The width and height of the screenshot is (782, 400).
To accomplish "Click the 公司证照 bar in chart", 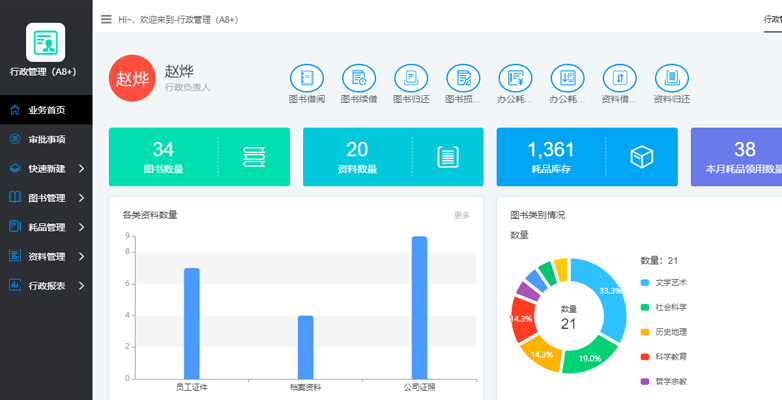I will pyautogui.click(x=419, y=307).
